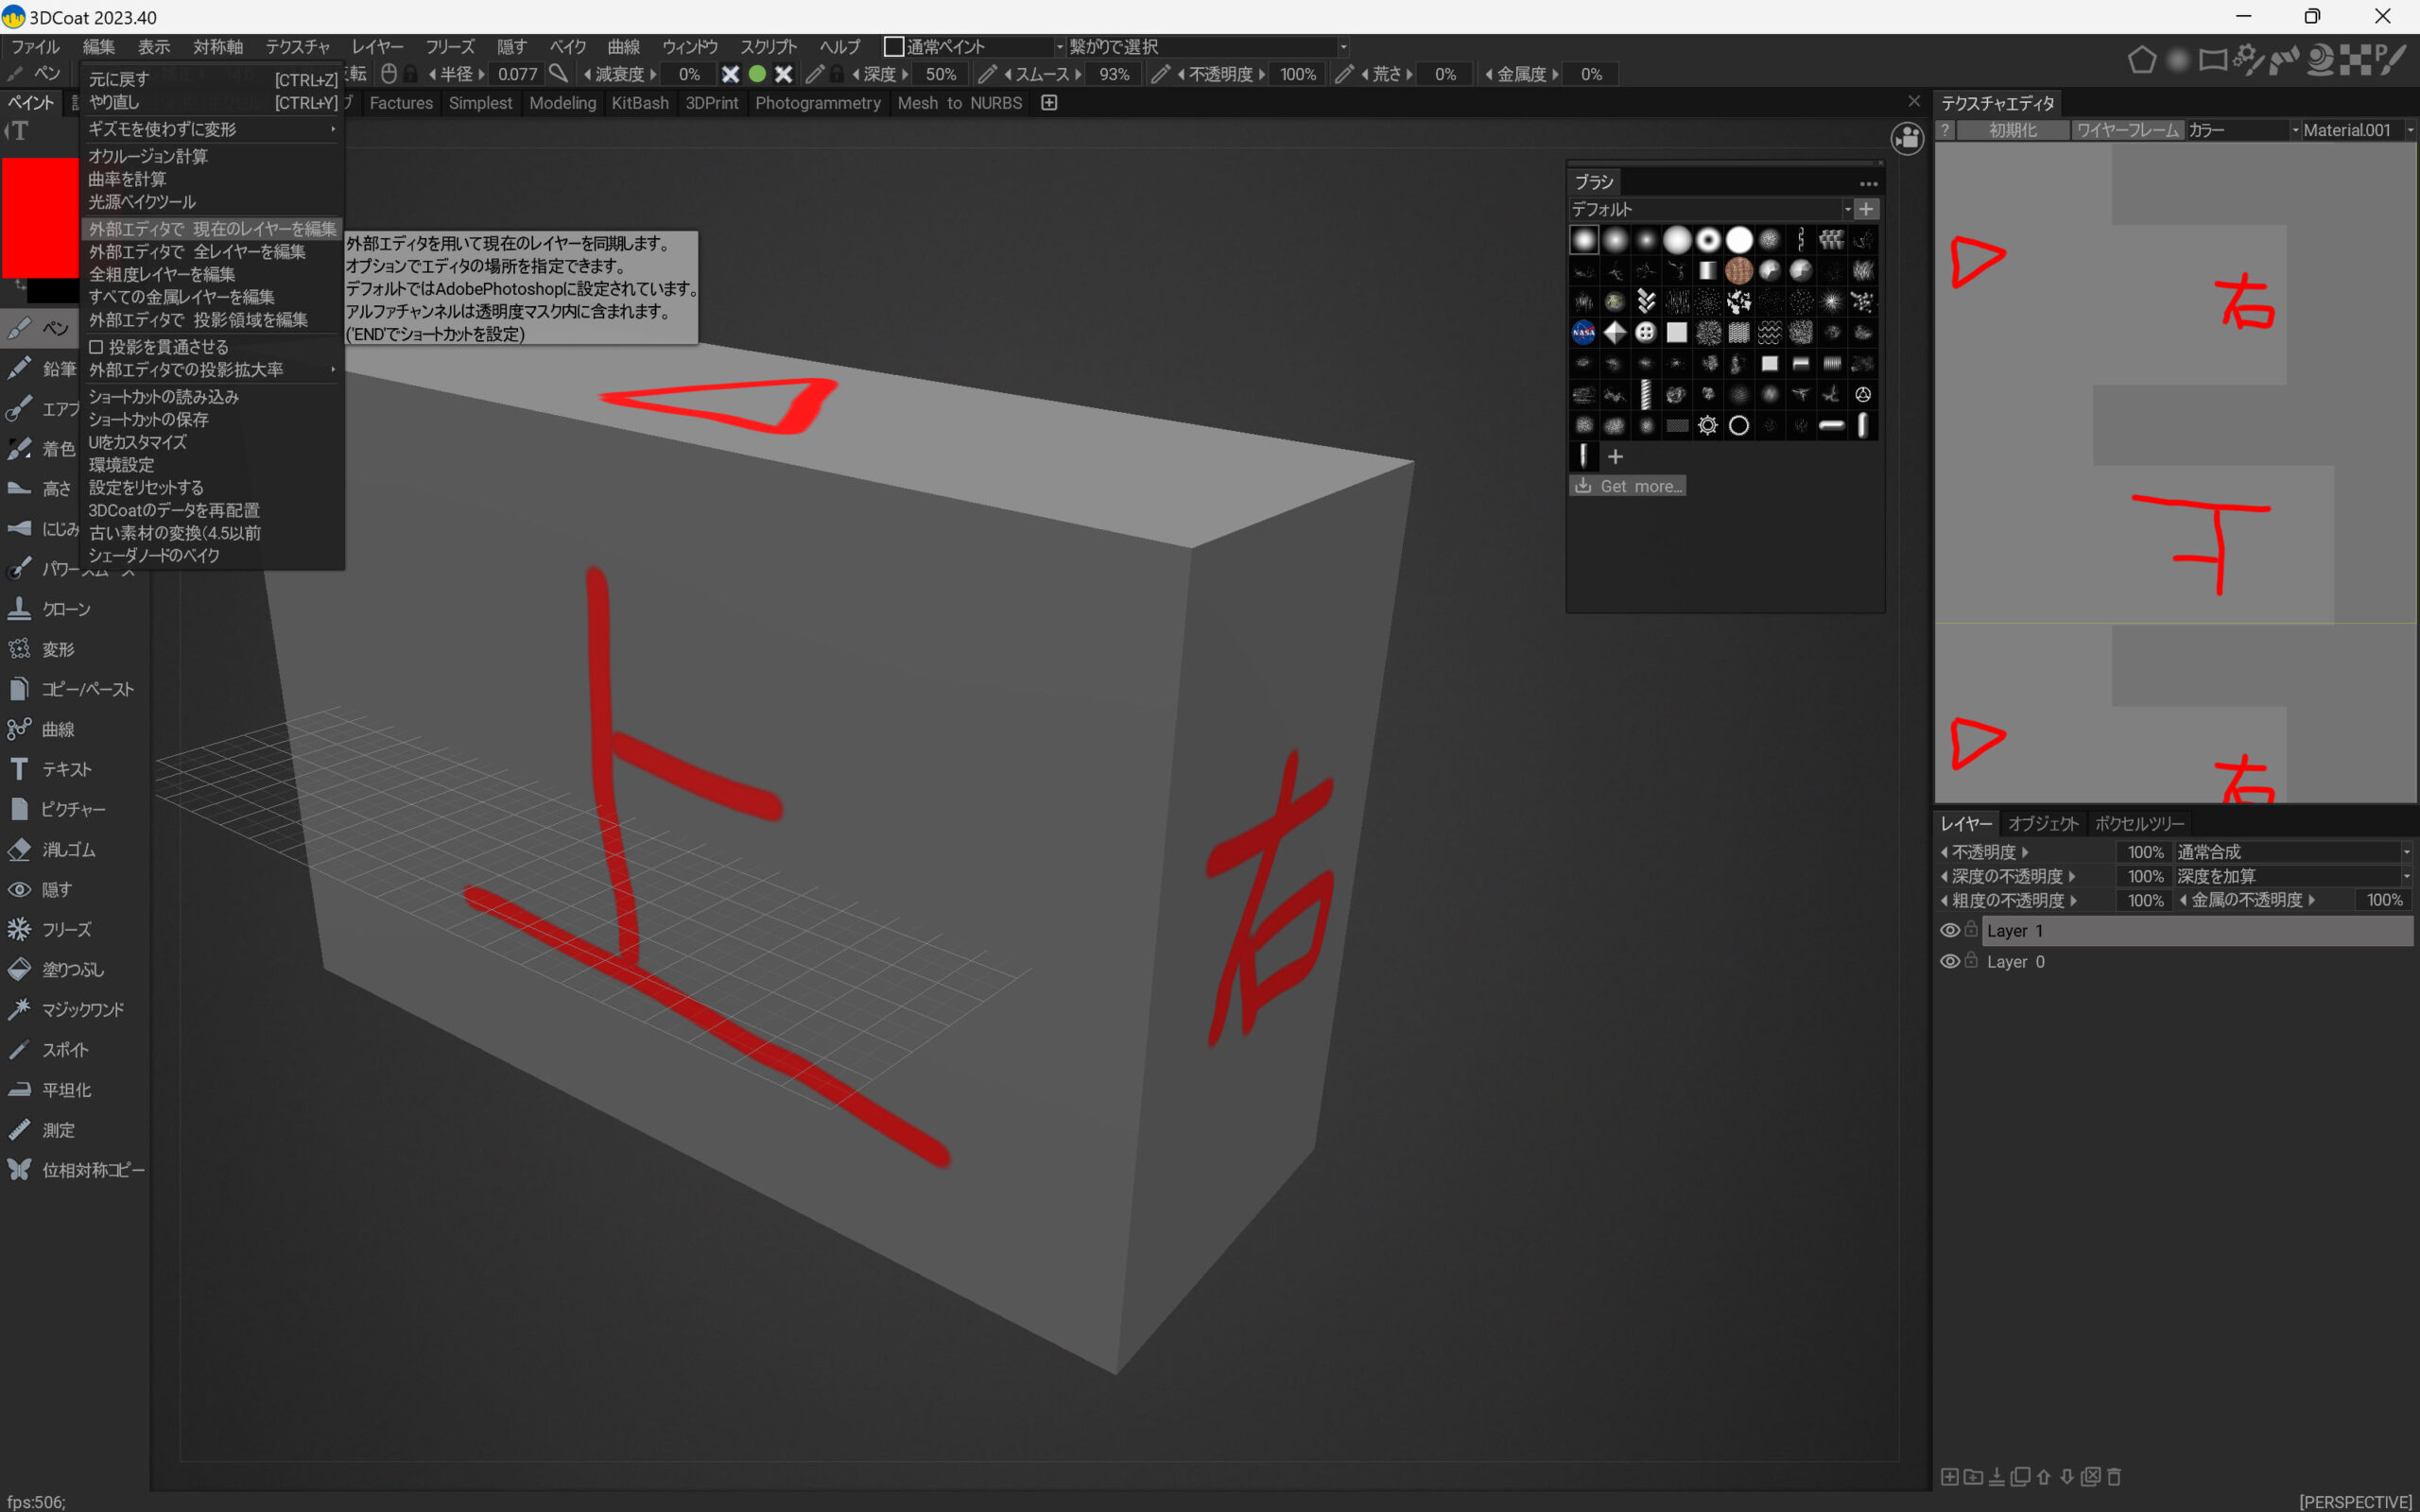Select the Magic Wand (マジックワンド) tool
2420x1512 pixels.
[81, 1009]
